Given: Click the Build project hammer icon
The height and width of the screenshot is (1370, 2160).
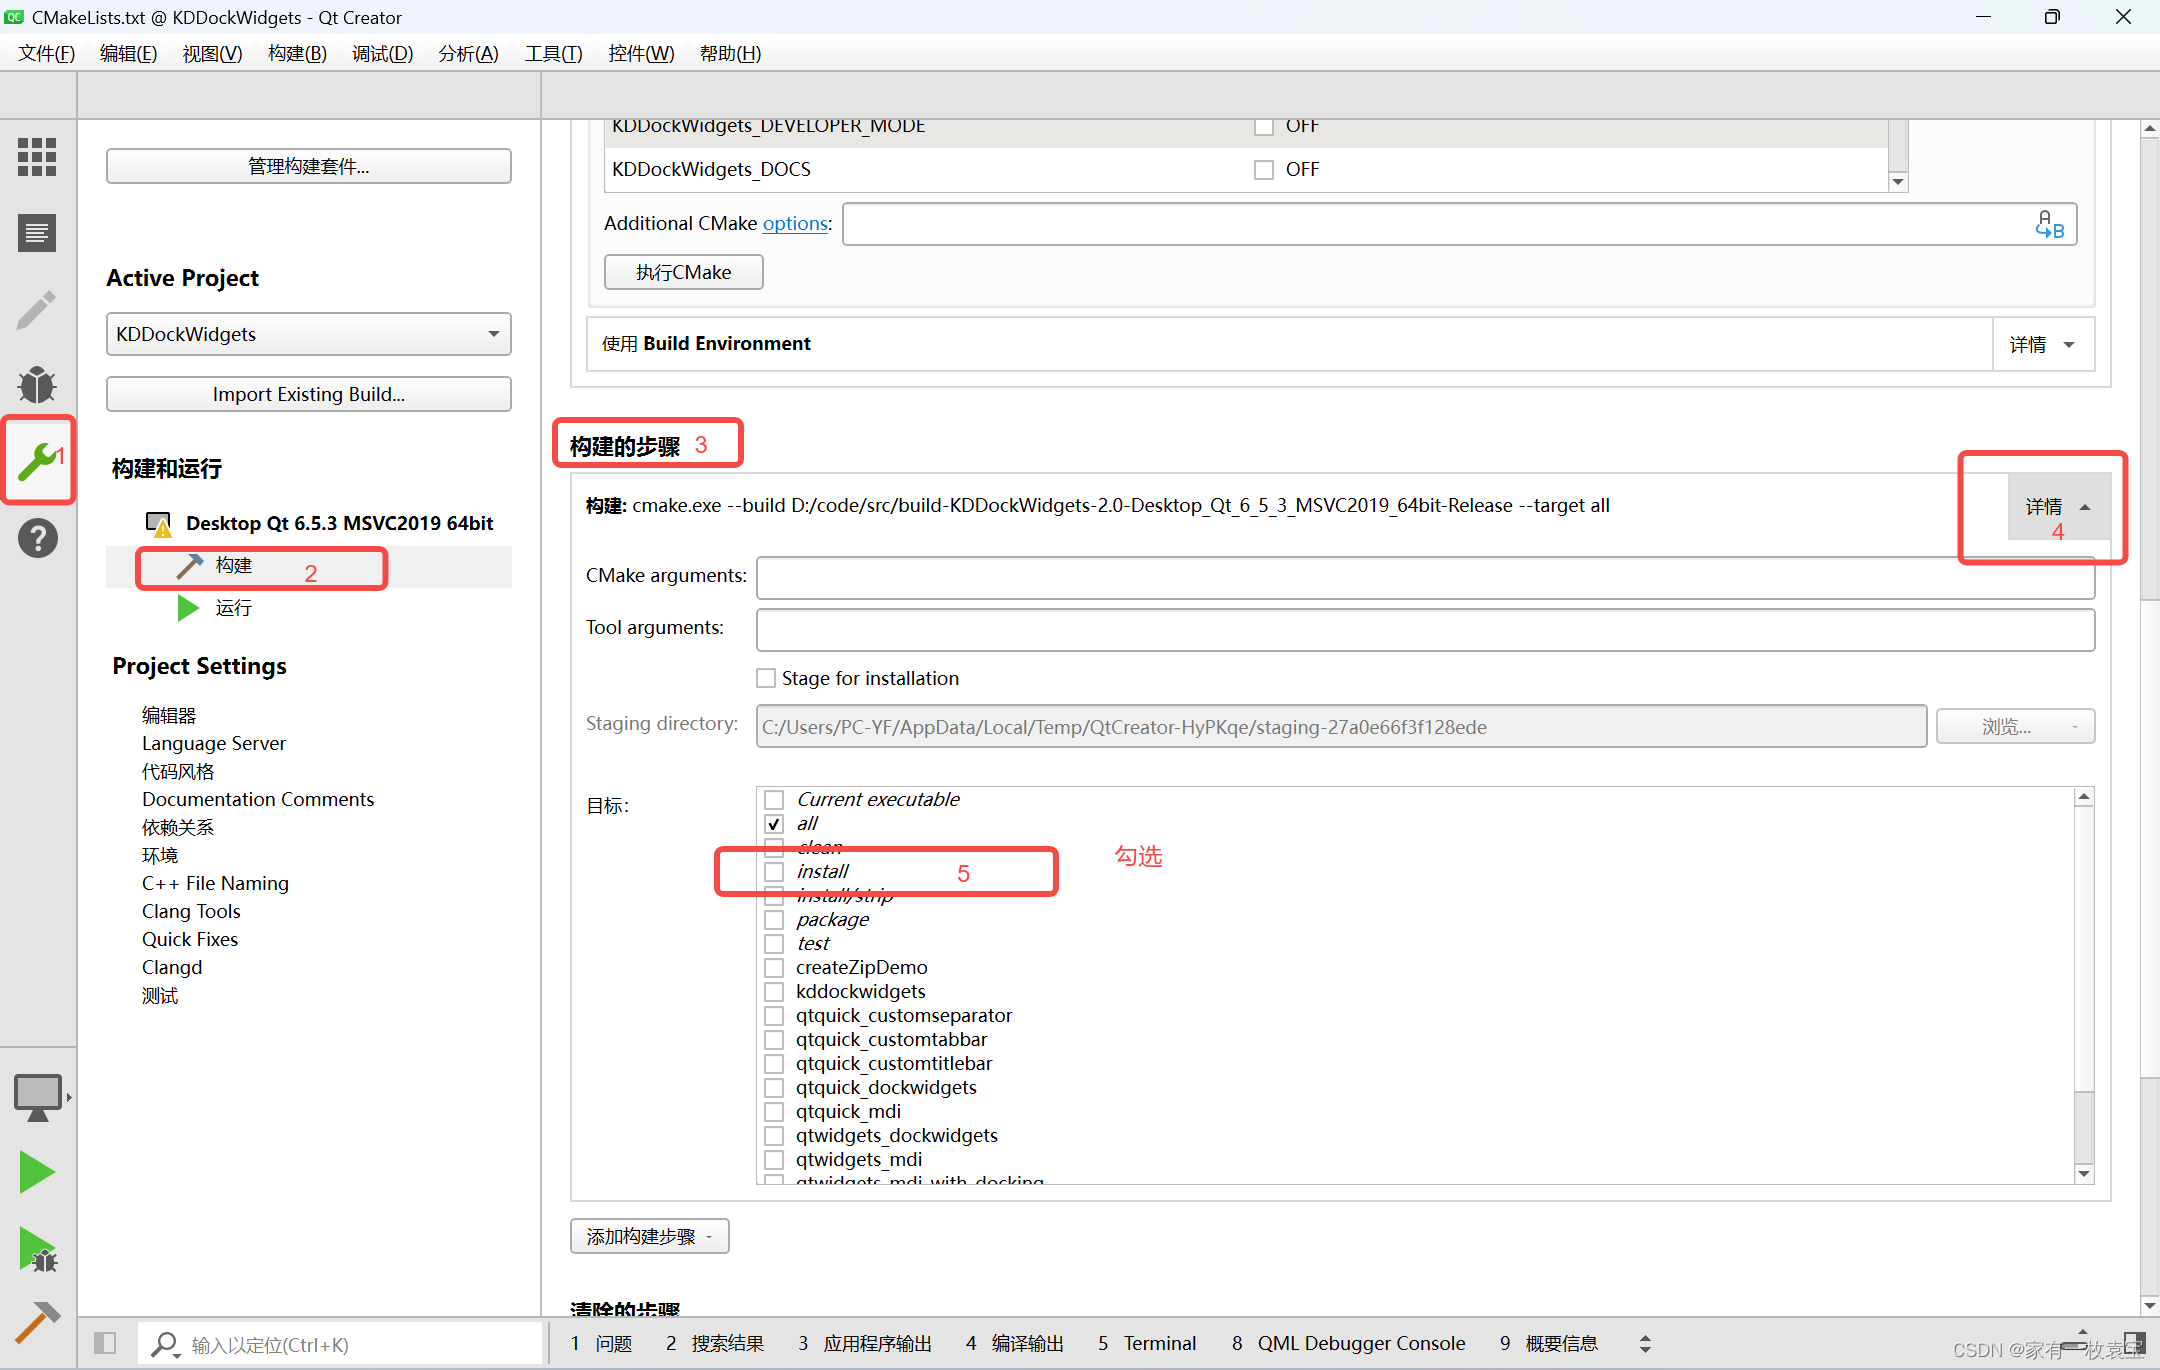Looking at the screenshot, I should click(x=38, y=1321).
